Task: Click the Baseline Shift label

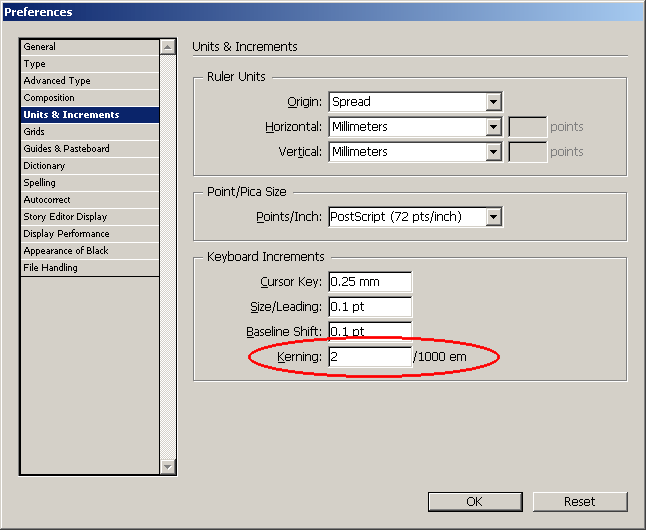Action: click(x=284, y=332)
